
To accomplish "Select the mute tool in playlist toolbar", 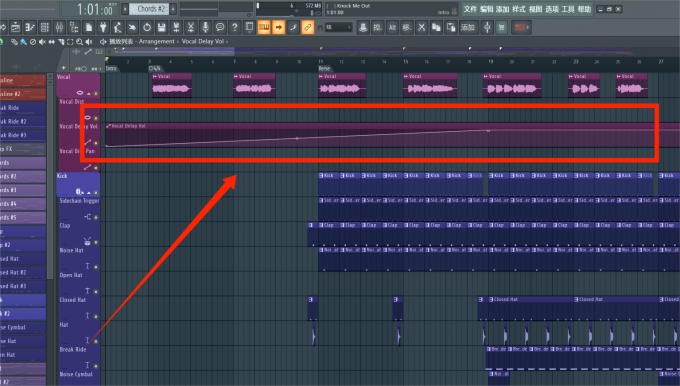I will [x=42, y=42].
